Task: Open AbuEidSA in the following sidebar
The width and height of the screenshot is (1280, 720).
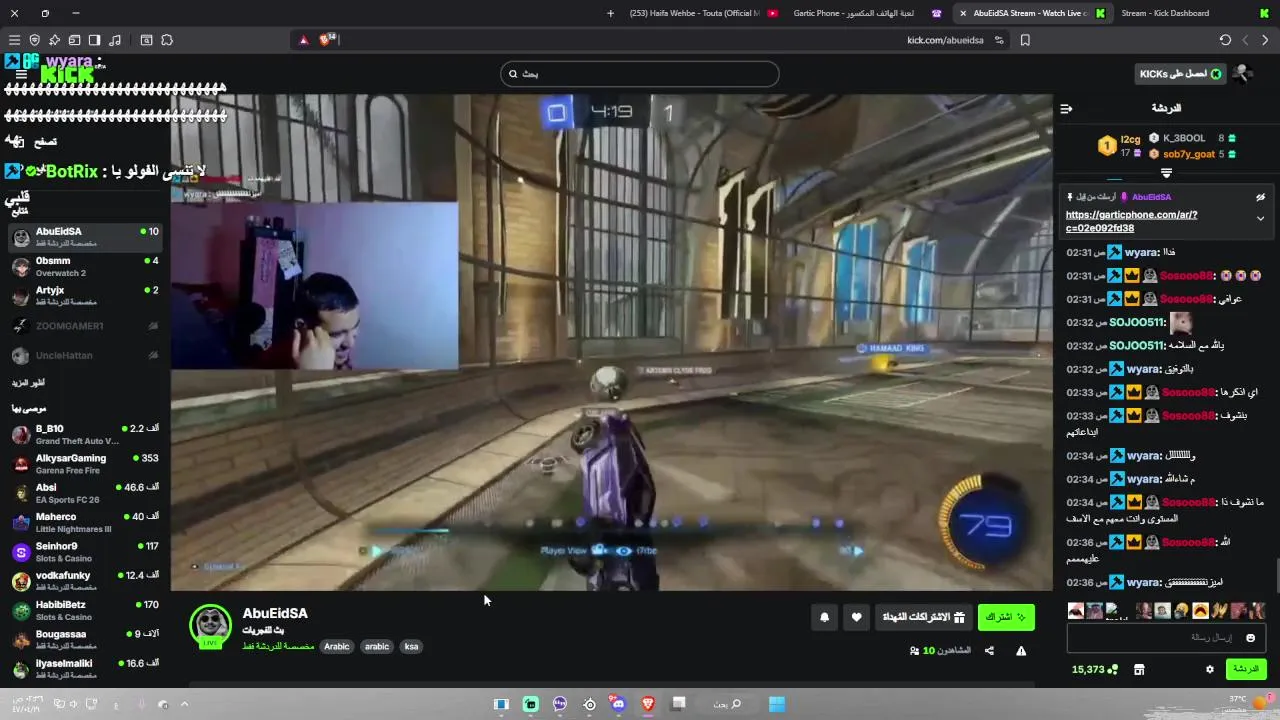Action: (84, 237)
